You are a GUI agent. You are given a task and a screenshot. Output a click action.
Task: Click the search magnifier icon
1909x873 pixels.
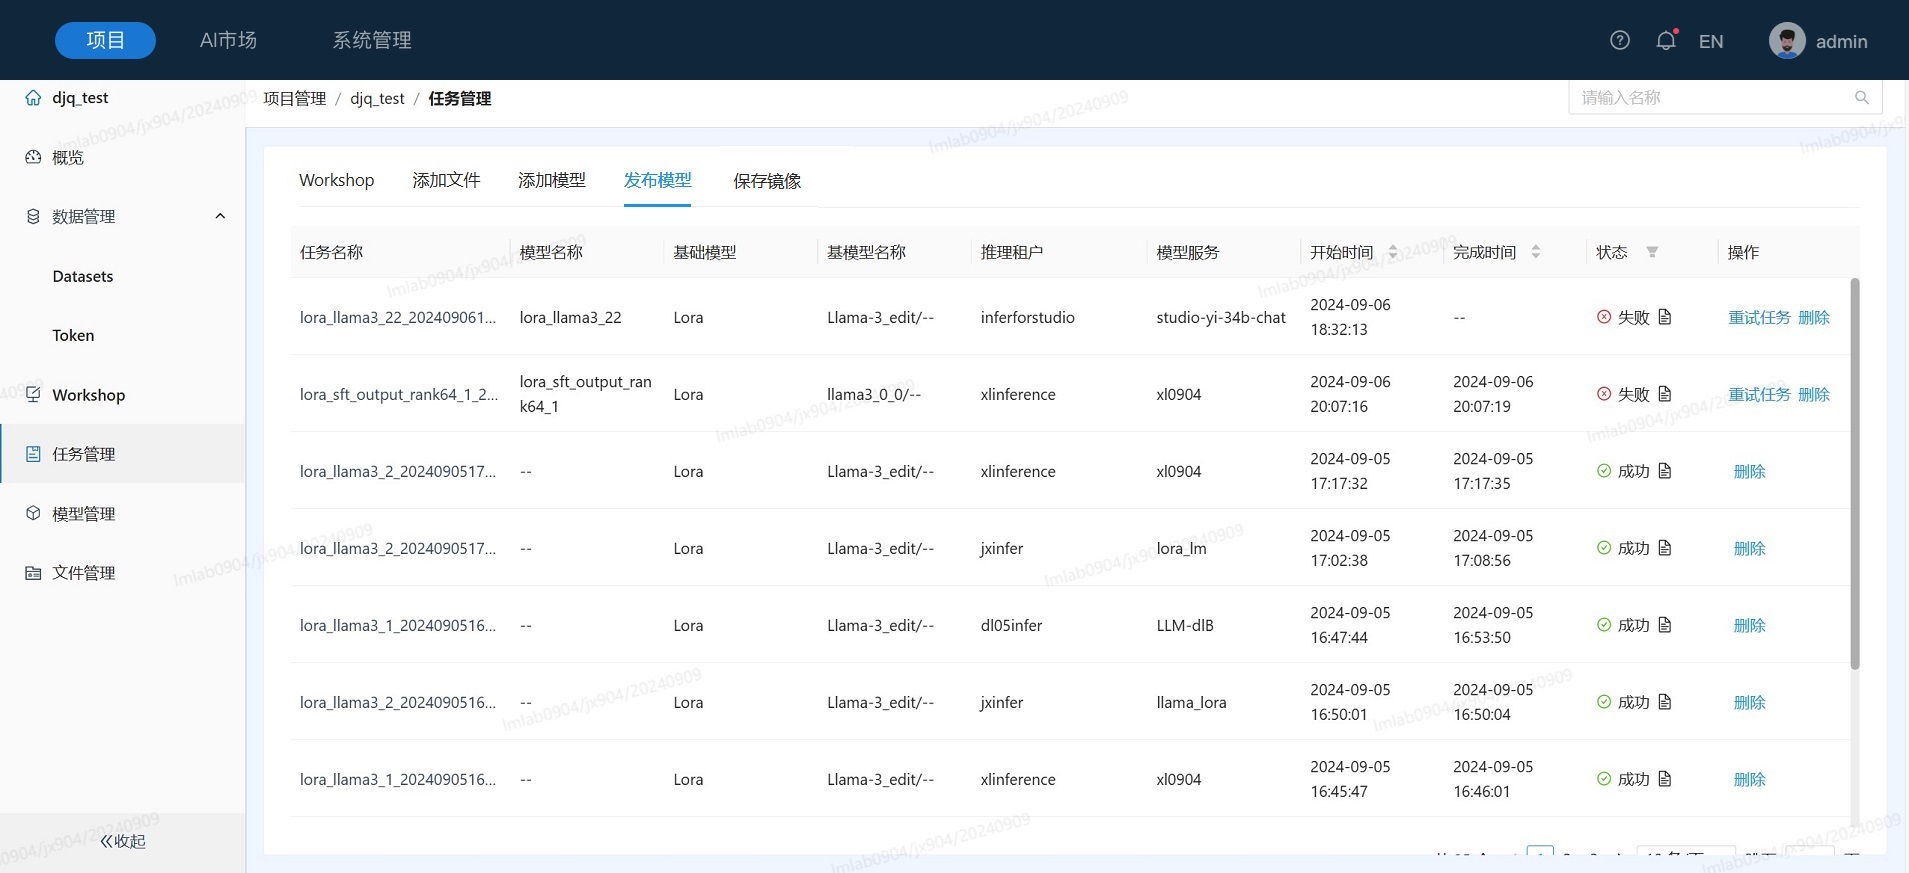(x=1861, y=98)
